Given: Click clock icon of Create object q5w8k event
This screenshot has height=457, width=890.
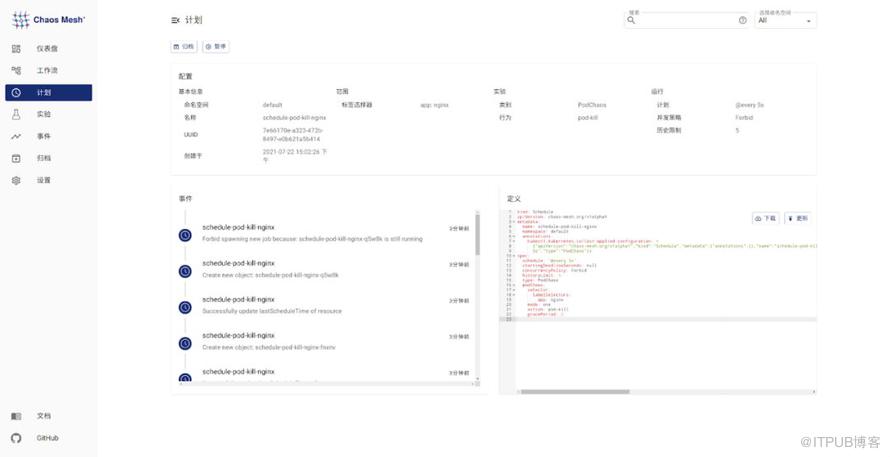Looking at the screenshot, I should coord(185,271).
